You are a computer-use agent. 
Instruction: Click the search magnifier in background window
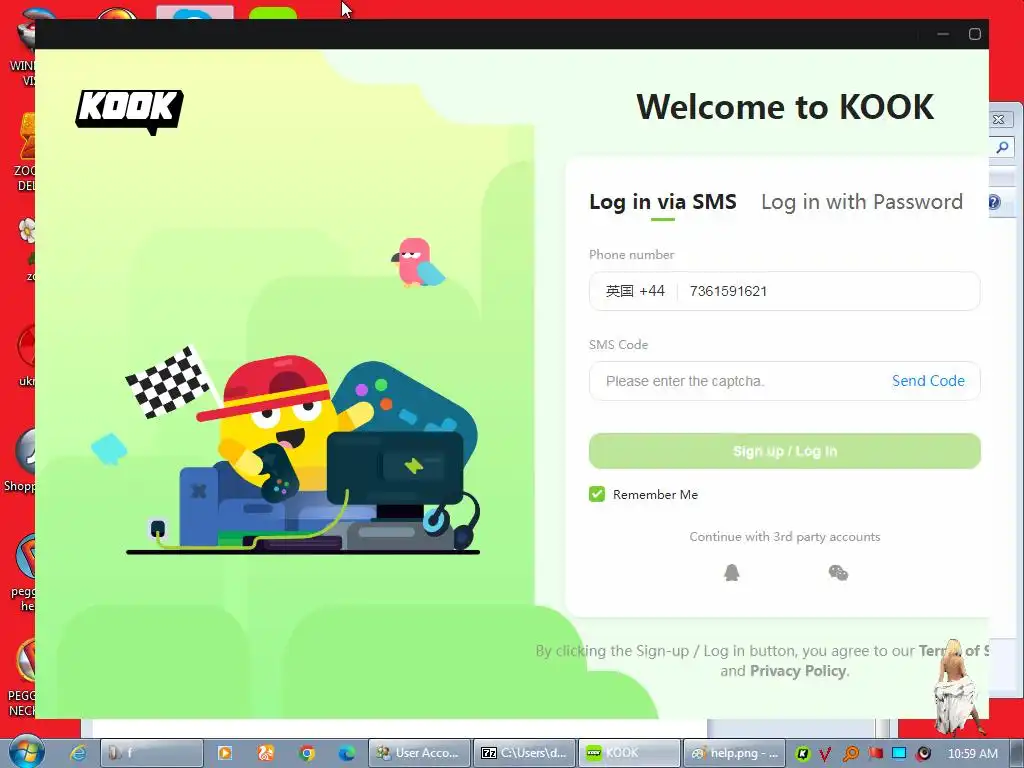(1002, 148)
